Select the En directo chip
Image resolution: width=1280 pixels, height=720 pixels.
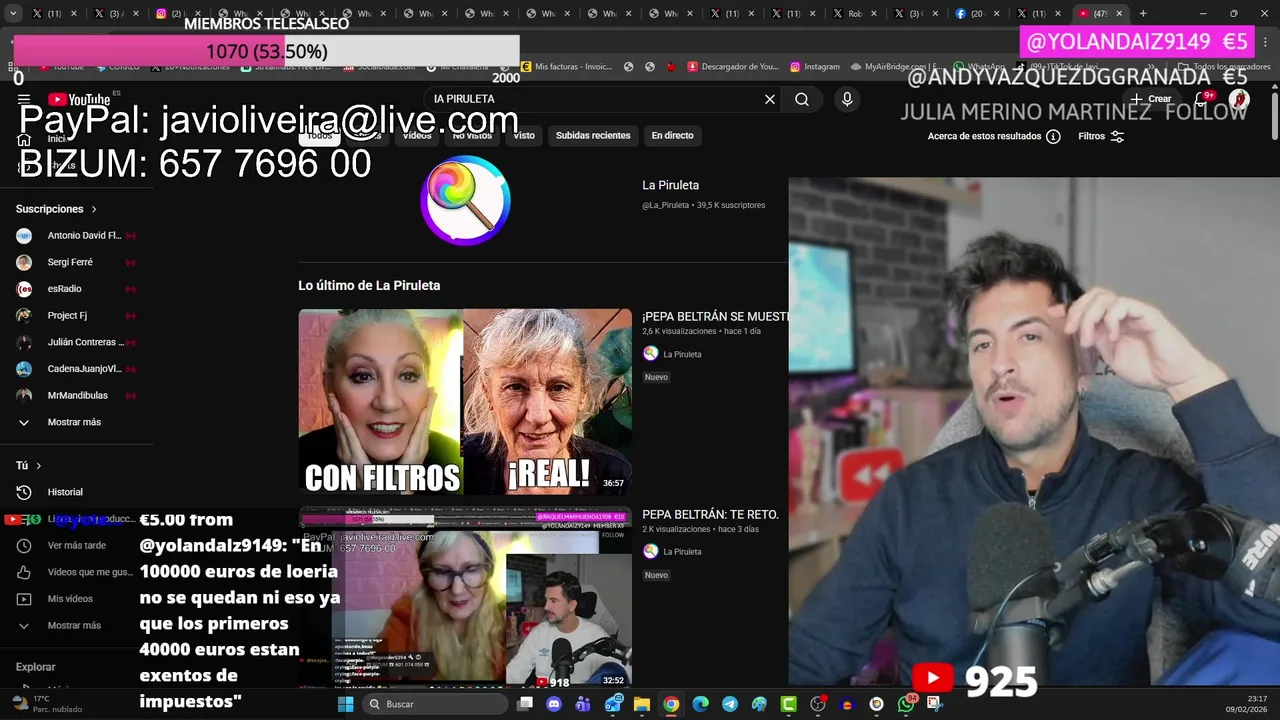(x=672, y=135)
